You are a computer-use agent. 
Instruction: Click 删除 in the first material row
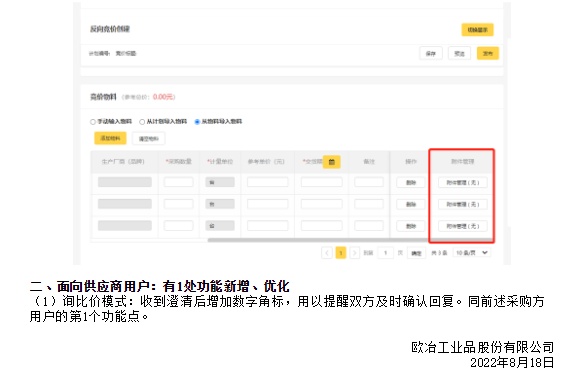410,183
